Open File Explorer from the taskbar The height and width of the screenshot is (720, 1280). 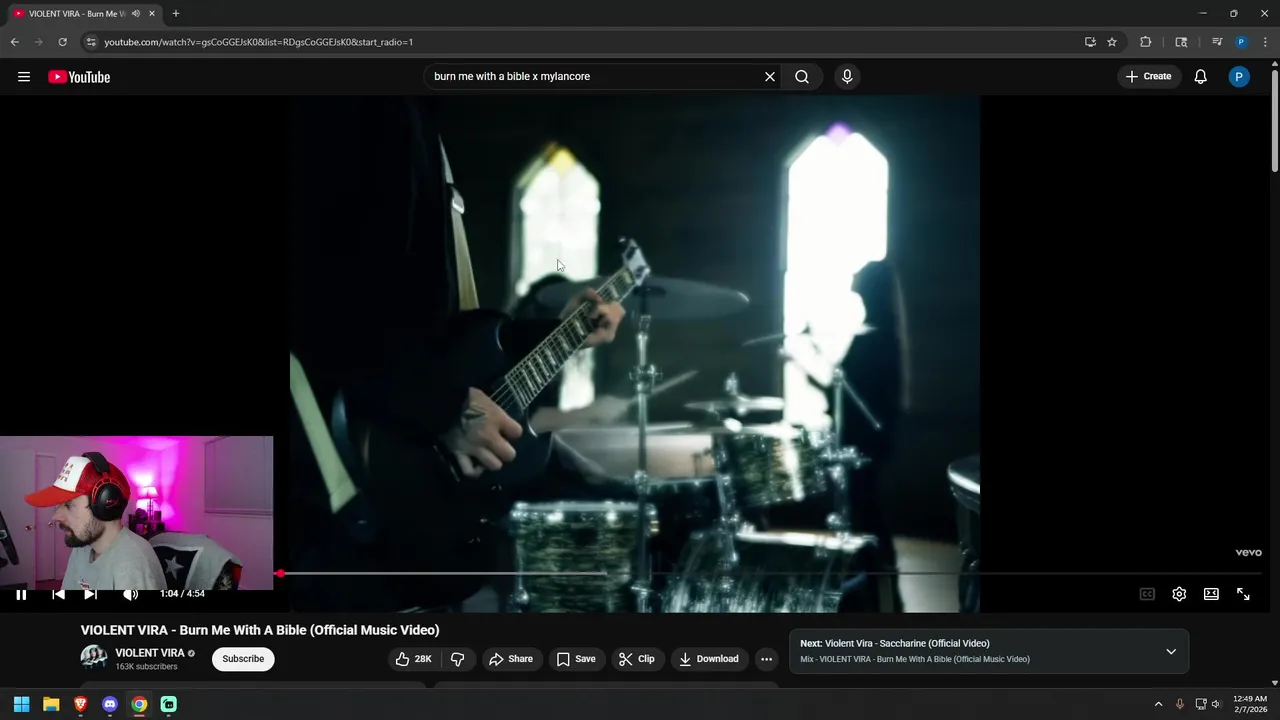point(51,704)
